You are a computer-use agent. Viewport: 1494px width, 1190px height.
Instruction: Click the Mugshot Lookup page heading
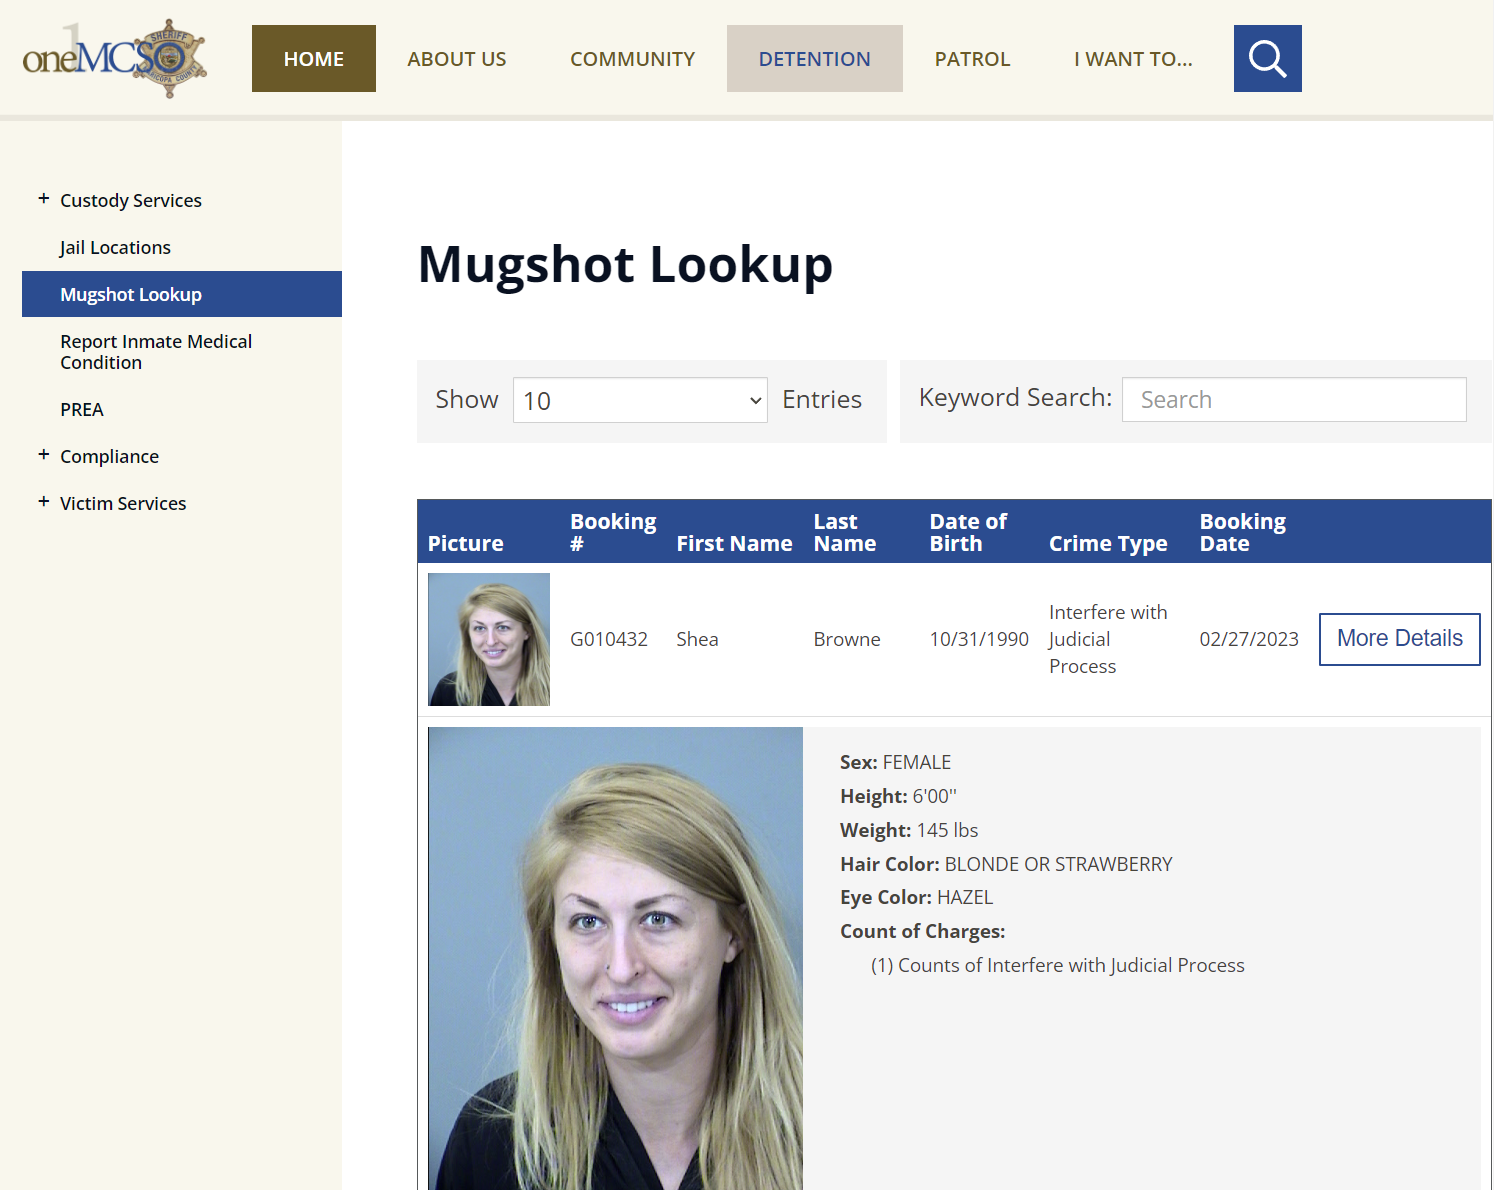pyautogui.click(x=625, y=265)
